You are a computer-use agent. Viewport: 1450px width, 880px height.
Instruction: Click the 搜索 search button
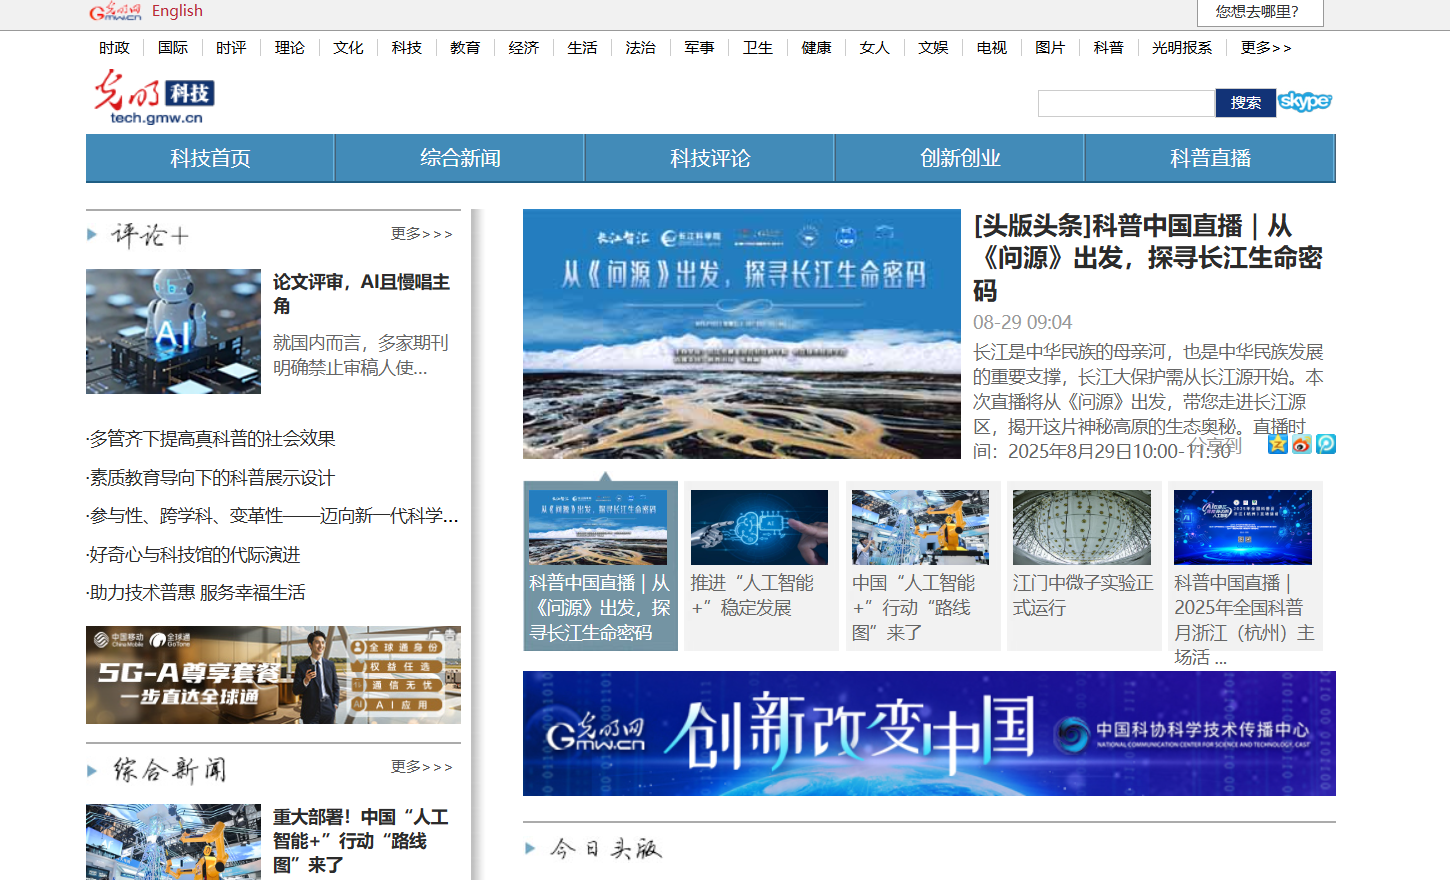(1246, 103)
